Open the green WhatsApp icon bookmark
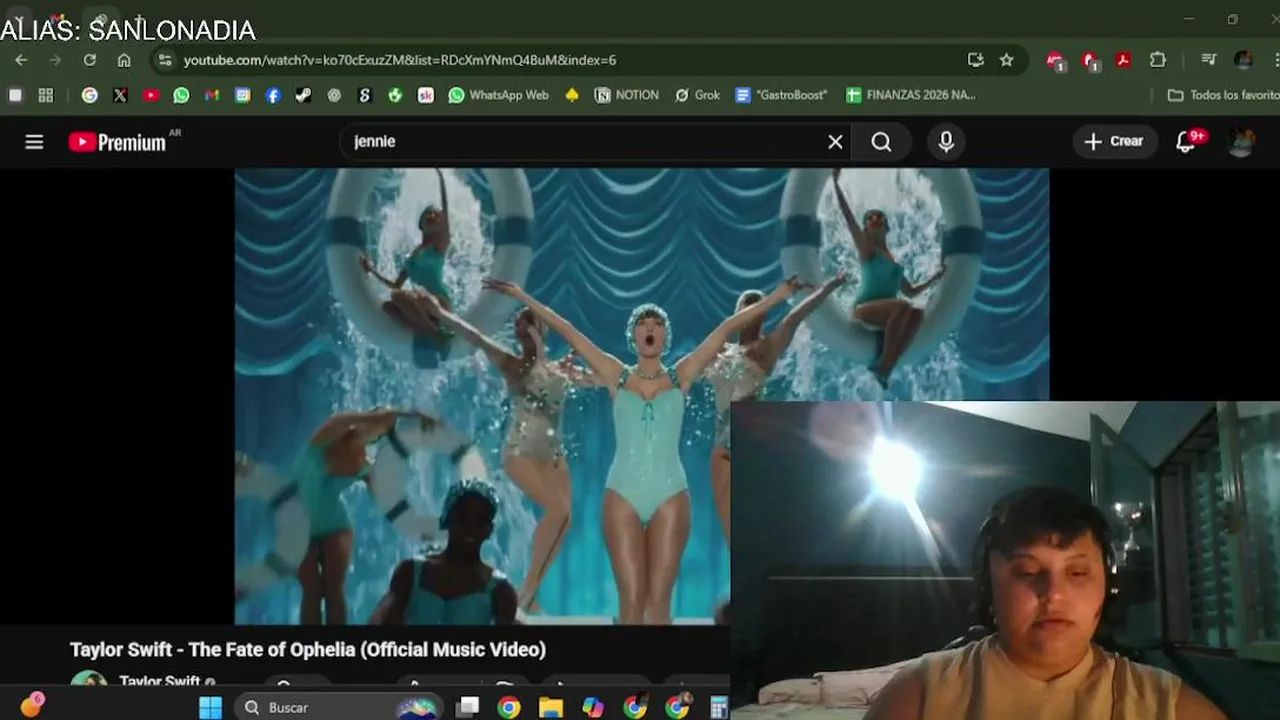Viewport: 1280px width, 720px height. (x=181, y=95)
